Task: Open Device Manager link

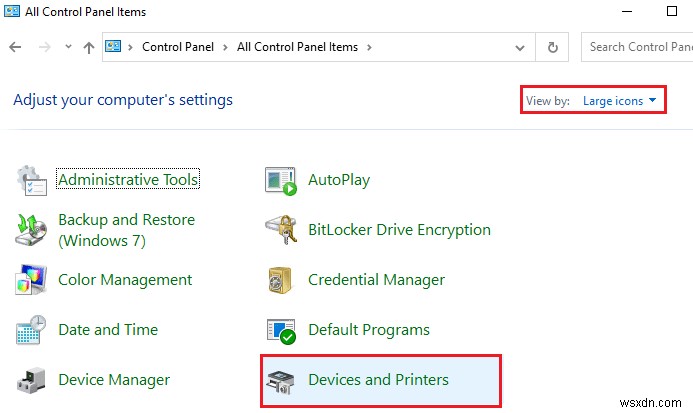Action: coord(114,380)
